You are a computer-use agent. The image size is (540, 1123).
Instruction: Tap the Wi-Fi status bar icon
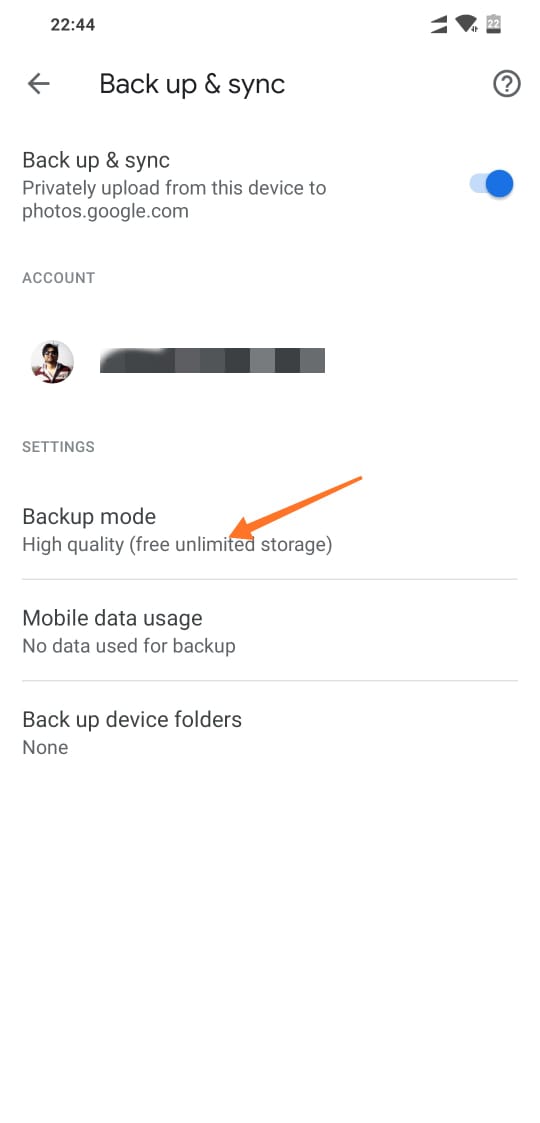pos(466,24)
